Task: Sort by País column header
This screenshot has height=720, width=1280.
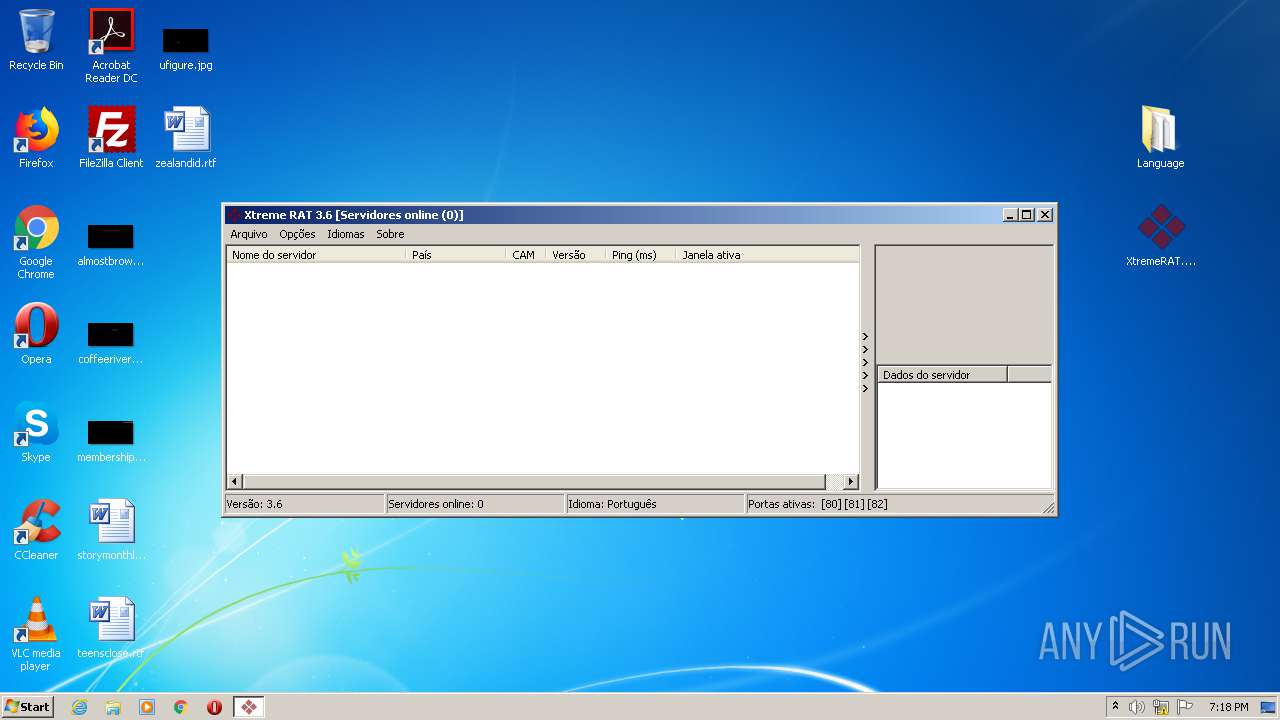Action: 456,255
